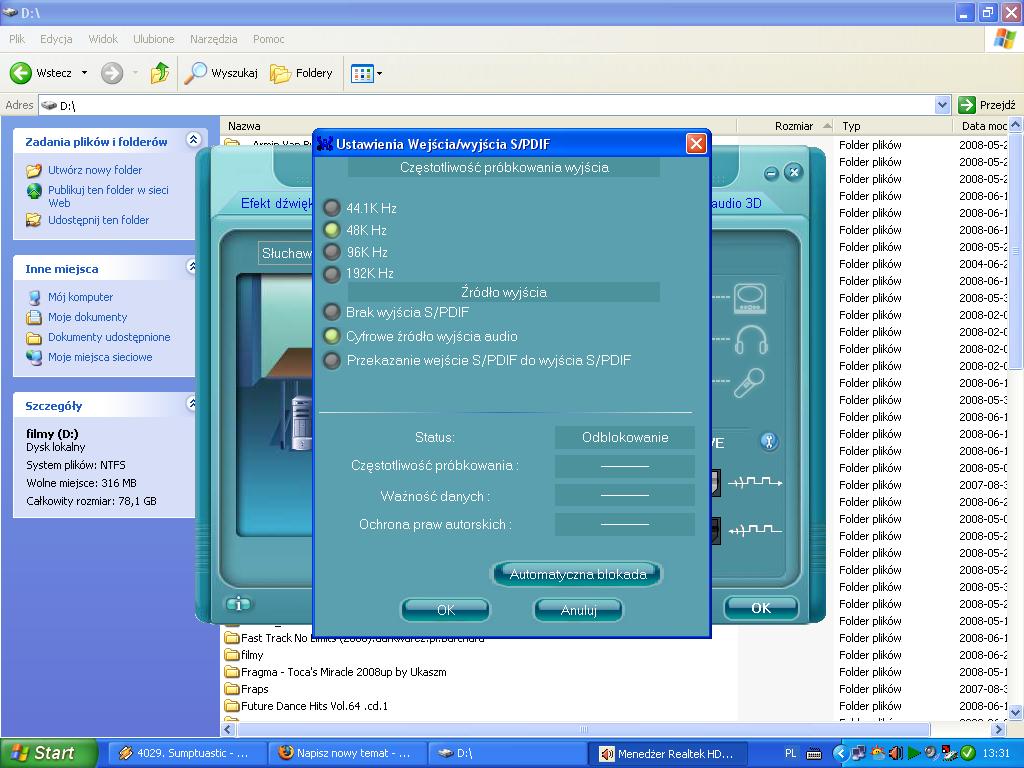This screenshot has height=768, width=1024.
Task: Go back with the Wstecz arrow icon
Action: 21,73
